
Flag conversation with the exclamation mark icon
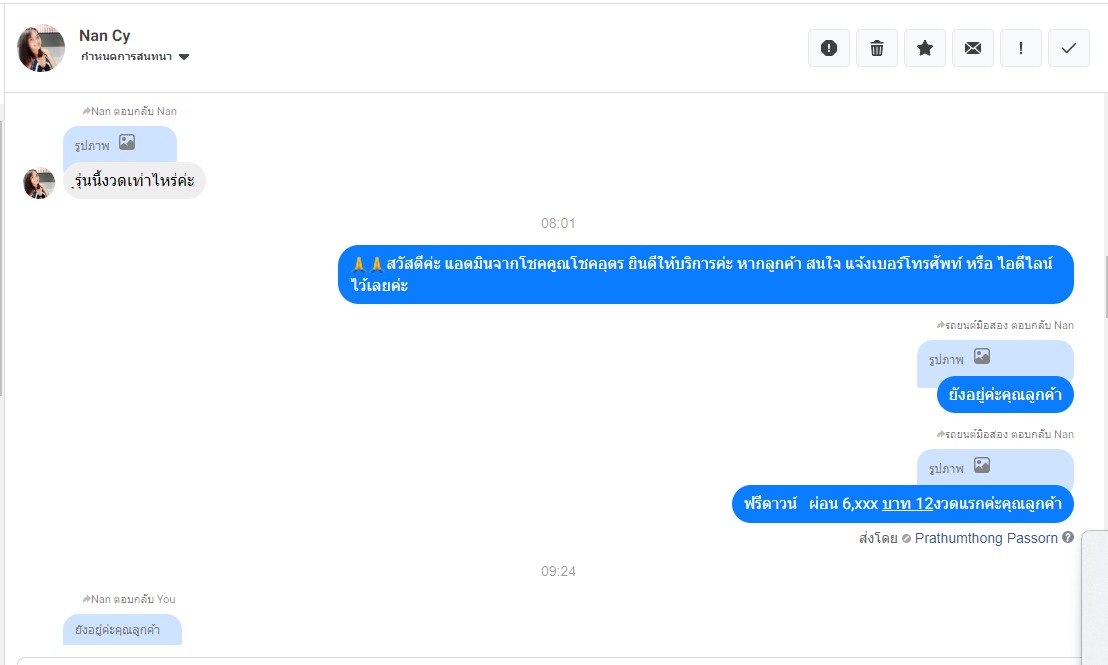(1021, 48)
